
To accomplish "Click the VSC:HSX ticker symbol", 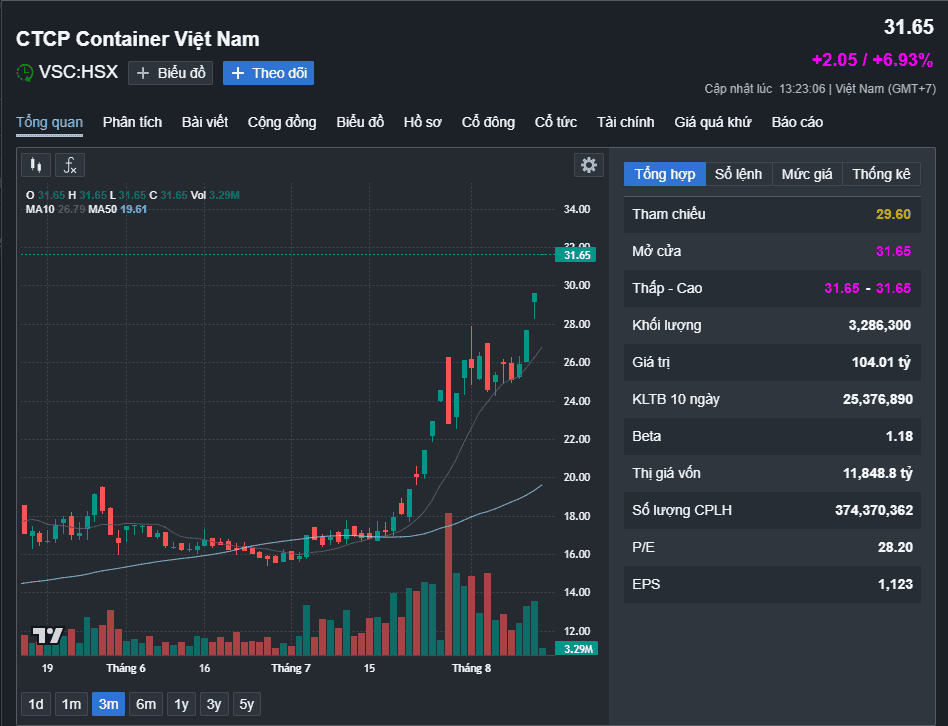I will pos(79,72).
